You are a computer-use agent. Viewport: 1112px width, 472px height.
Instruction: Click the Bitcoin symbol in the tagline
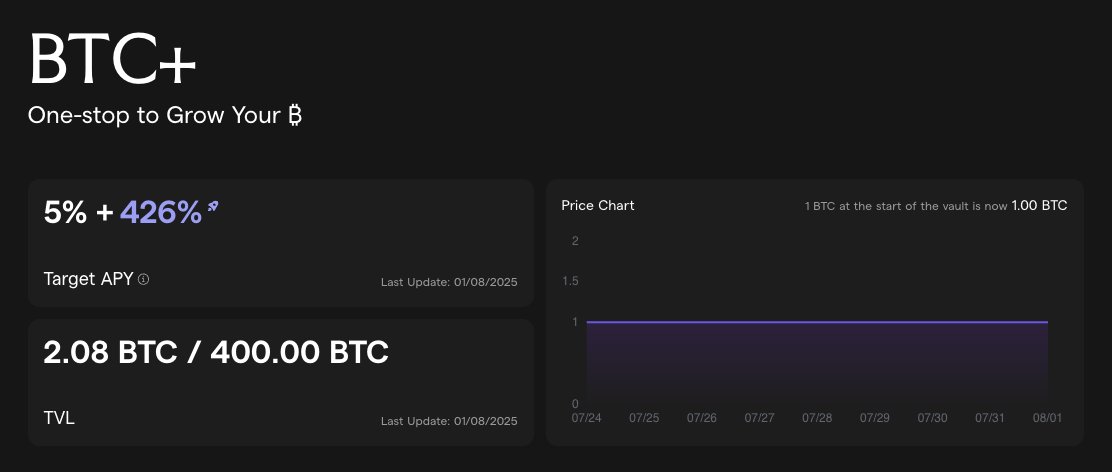[x=295, y=115]
